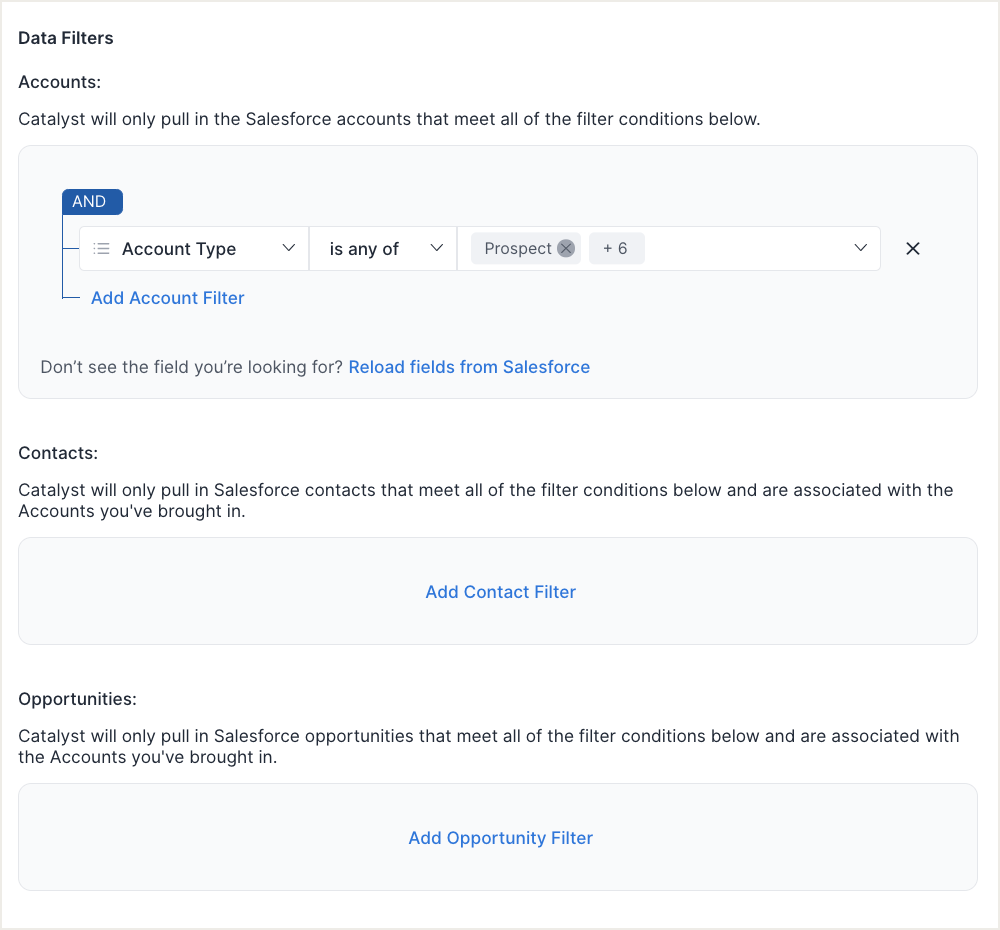Delete the Account Type filter row
Viewport: 1000px width, 930px height.
point(912,249)
